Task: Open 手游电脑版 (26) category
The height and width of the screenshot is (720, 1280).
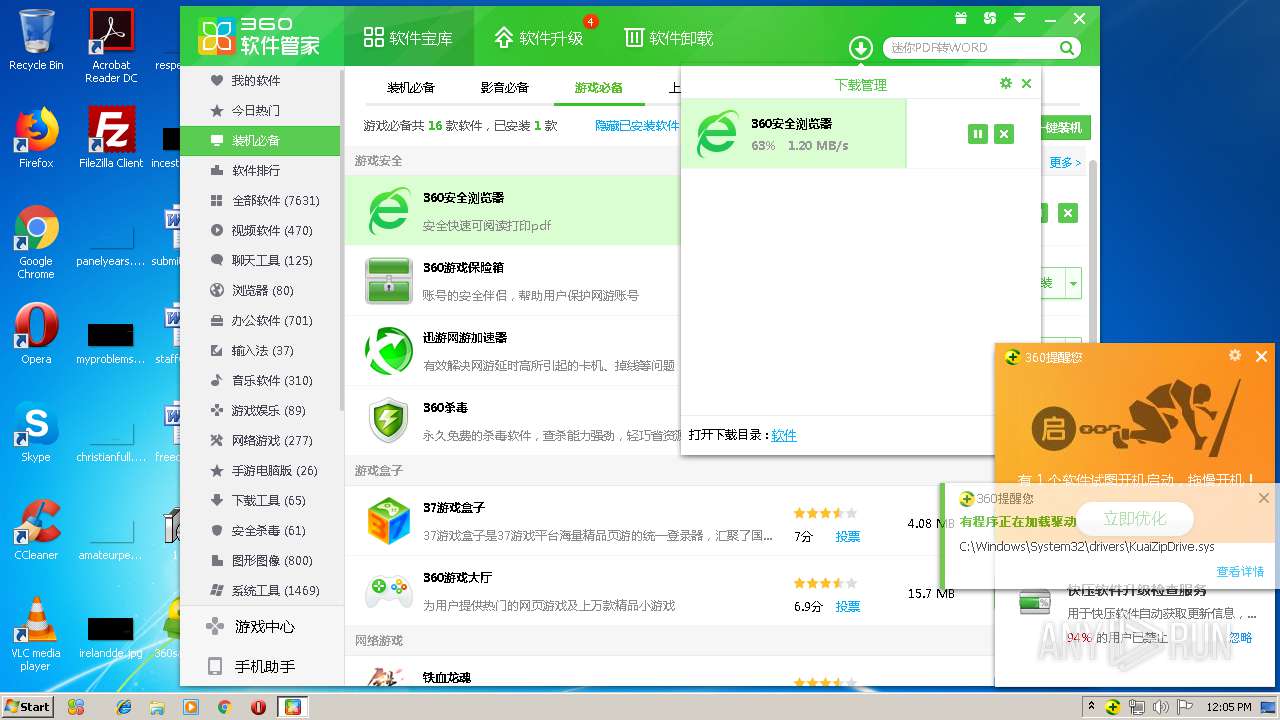Action: click(260, 470)
